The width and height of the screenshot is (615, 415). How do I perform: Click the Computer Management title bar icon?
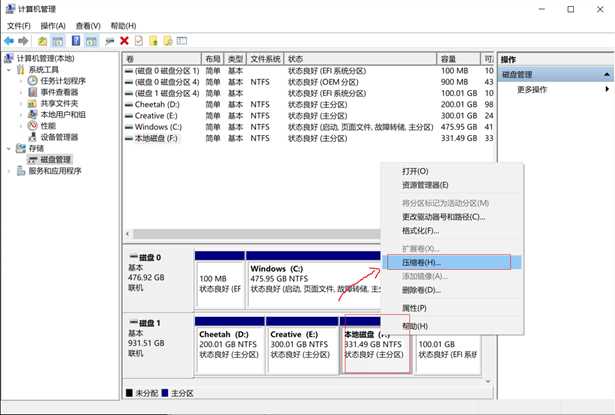pyautogui.click(x=10, y=9)
